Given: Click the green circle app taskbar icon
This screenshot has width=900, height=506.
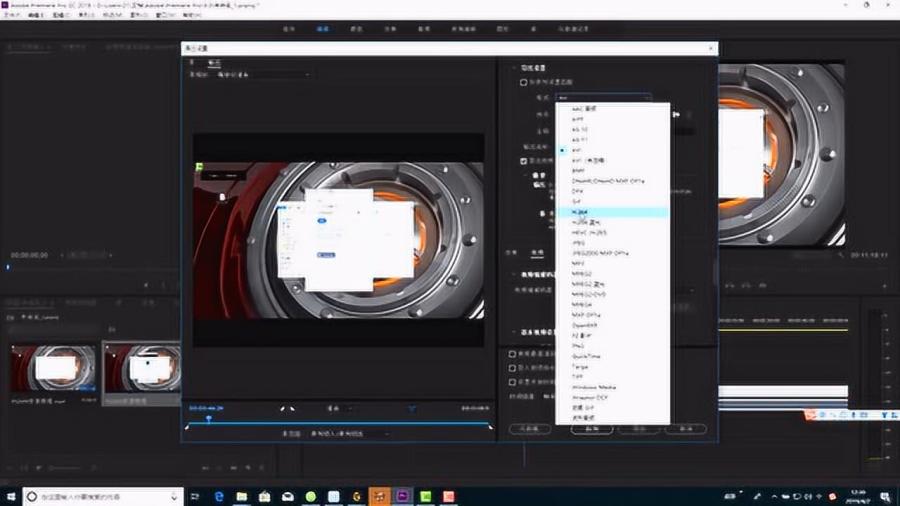Looking at the screenshot, I should (x=311, y=496).
